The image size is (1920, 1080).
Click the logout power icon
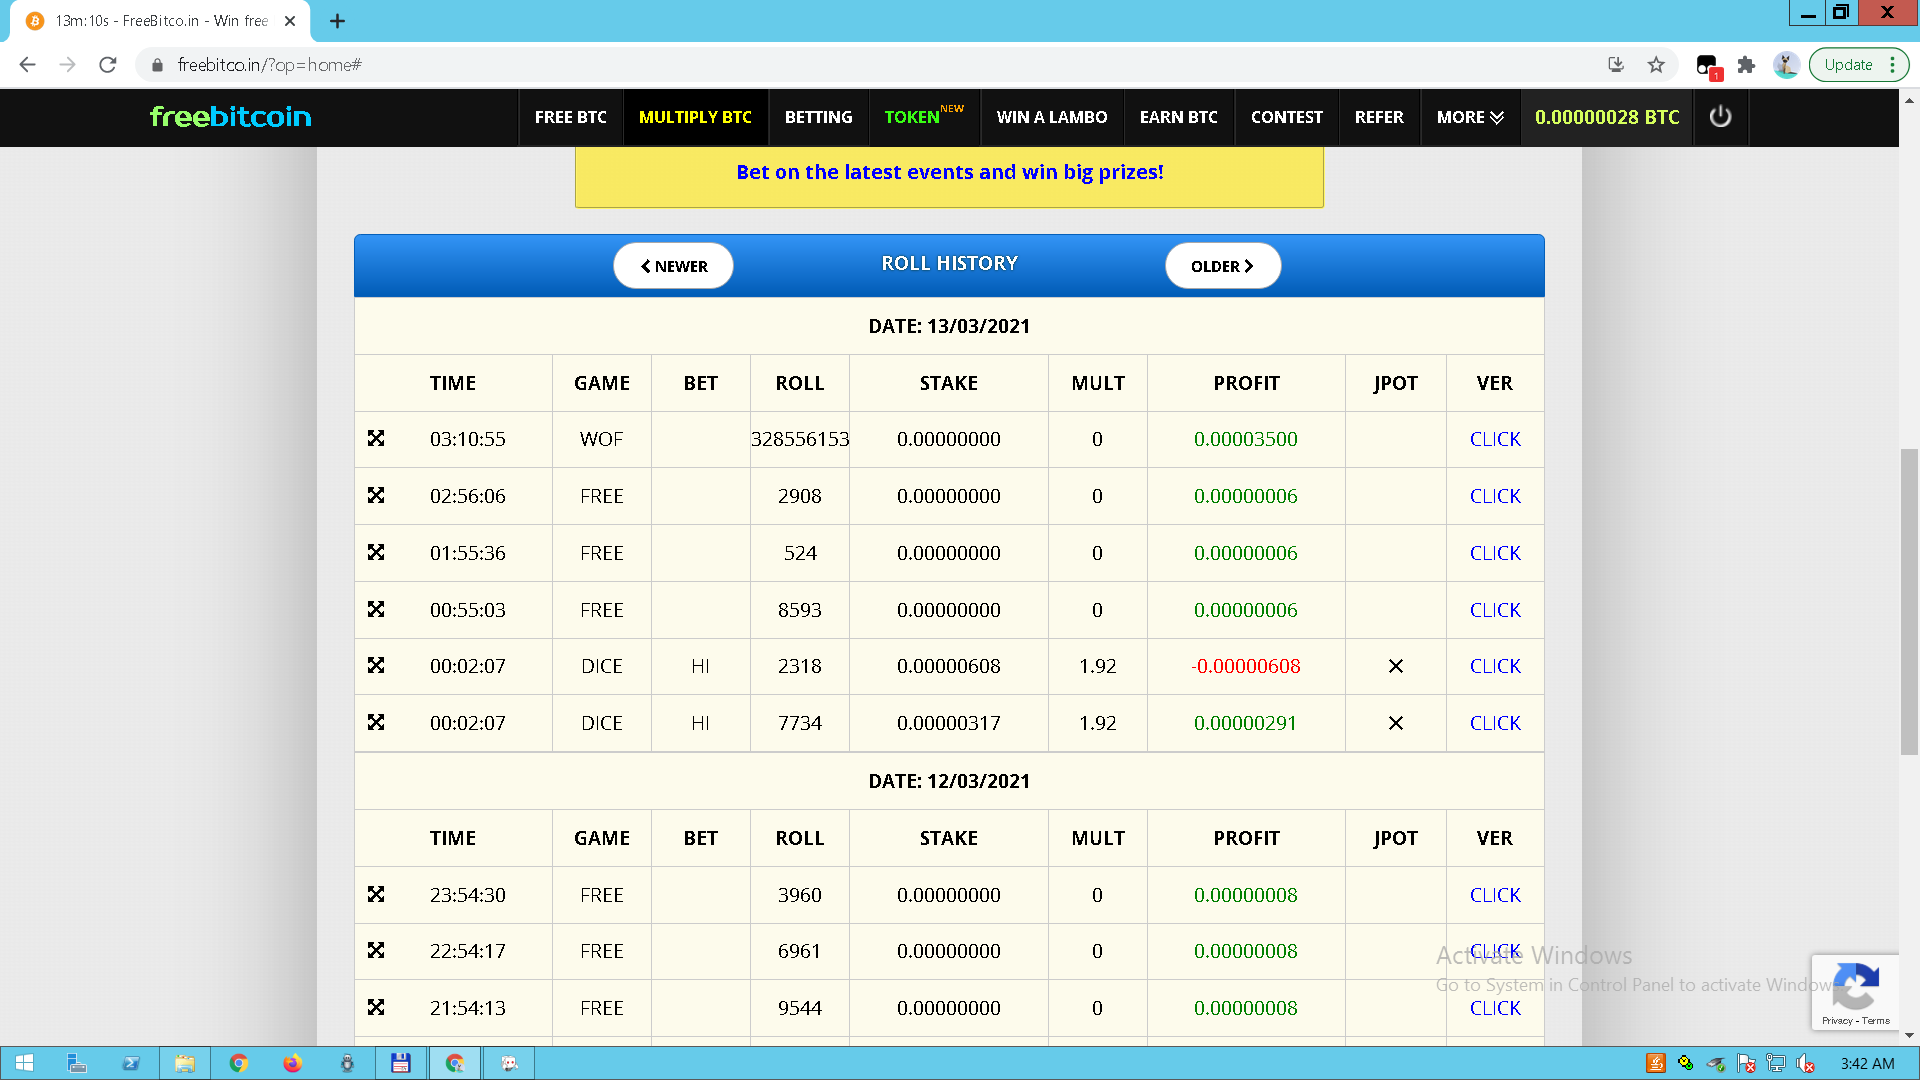[x=1720, y=117]
